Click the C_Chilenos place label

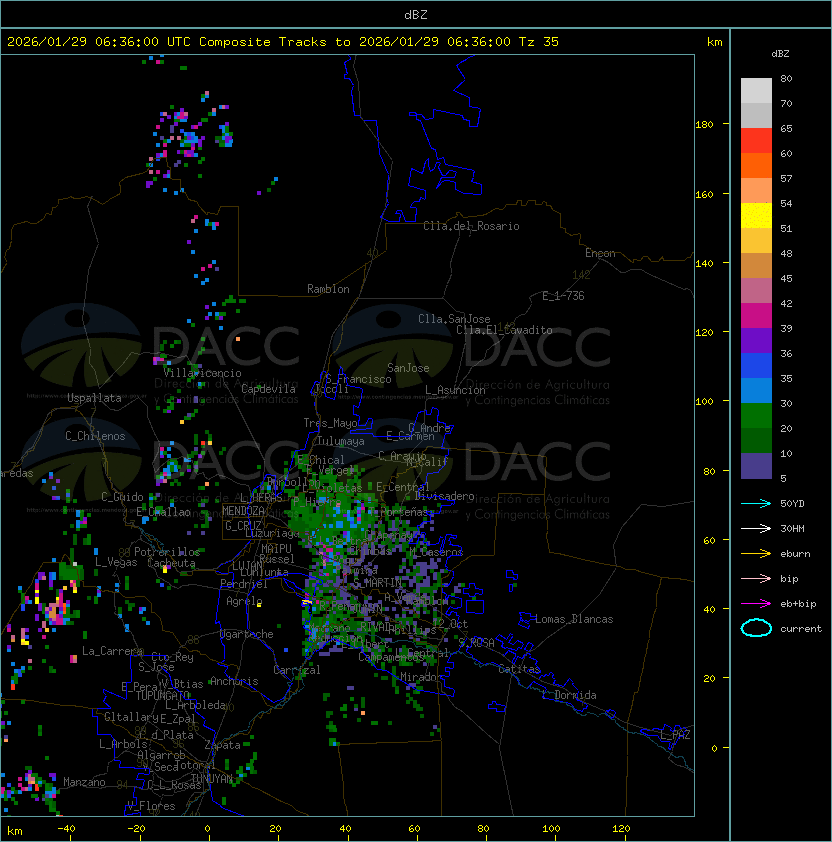click(x=95, y=436)
